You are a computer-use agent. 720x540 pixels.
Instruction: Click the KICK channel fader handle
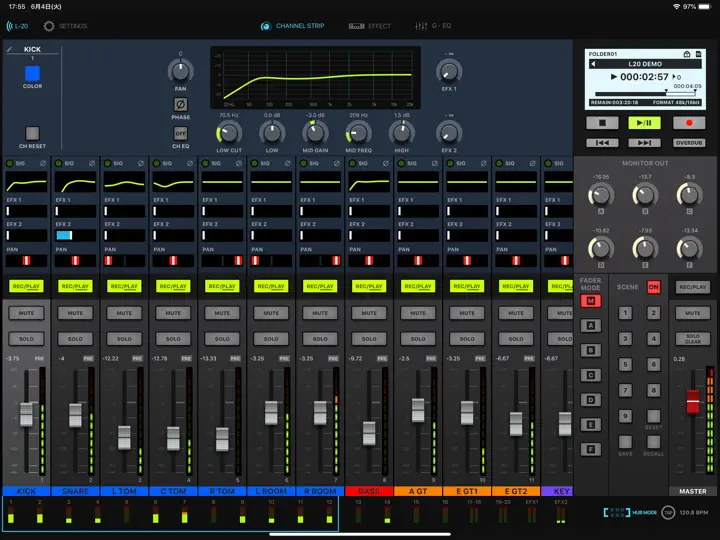(26, 414)
